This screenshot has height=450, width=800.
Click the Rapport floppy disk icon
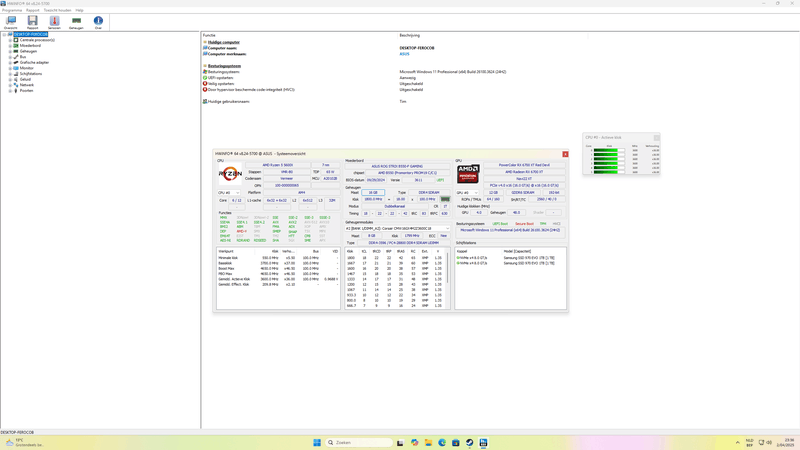[x=33, y=22]
